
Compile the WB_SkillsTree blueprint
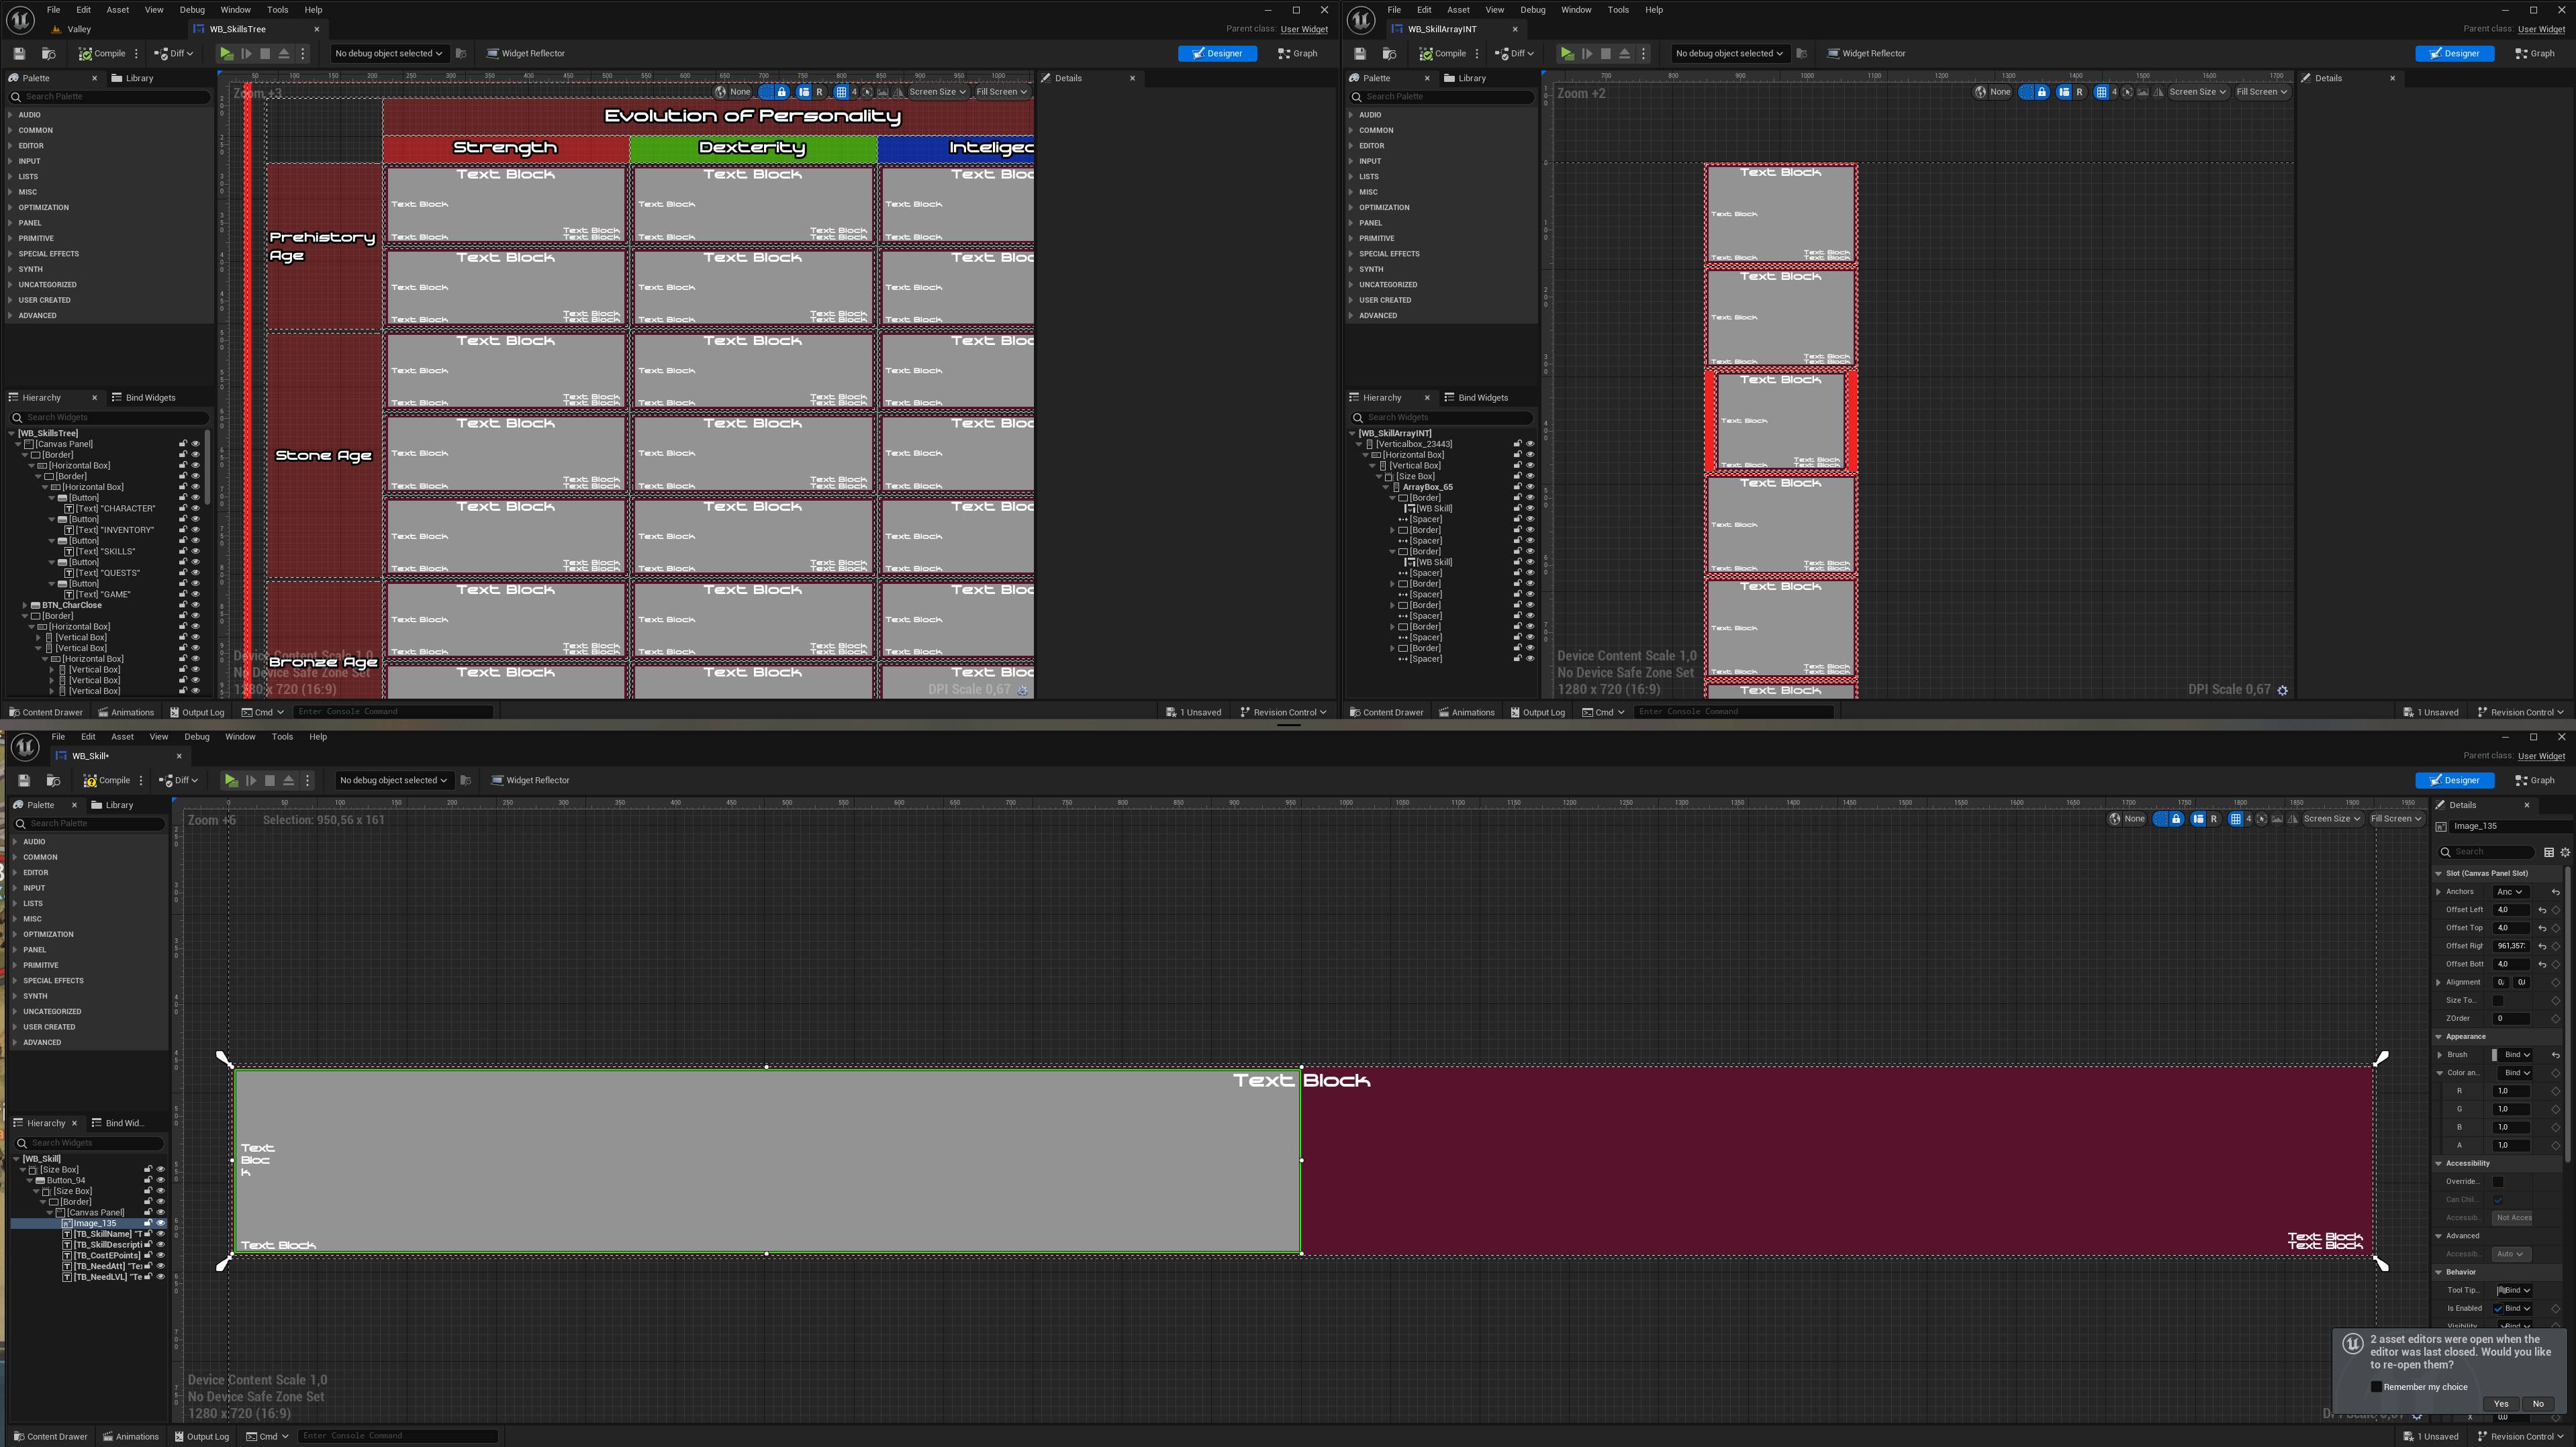tap(102, 54)
